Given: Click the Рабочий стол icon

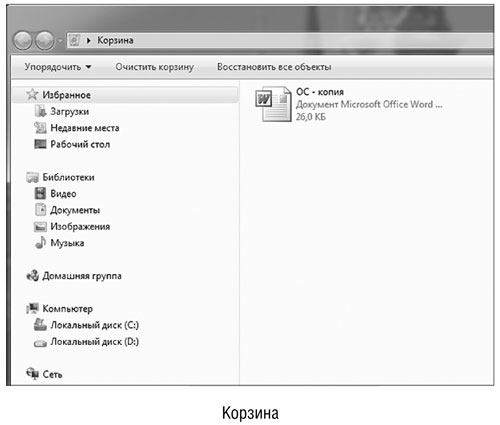Looking at the screenshot, I should pos(40,144).
